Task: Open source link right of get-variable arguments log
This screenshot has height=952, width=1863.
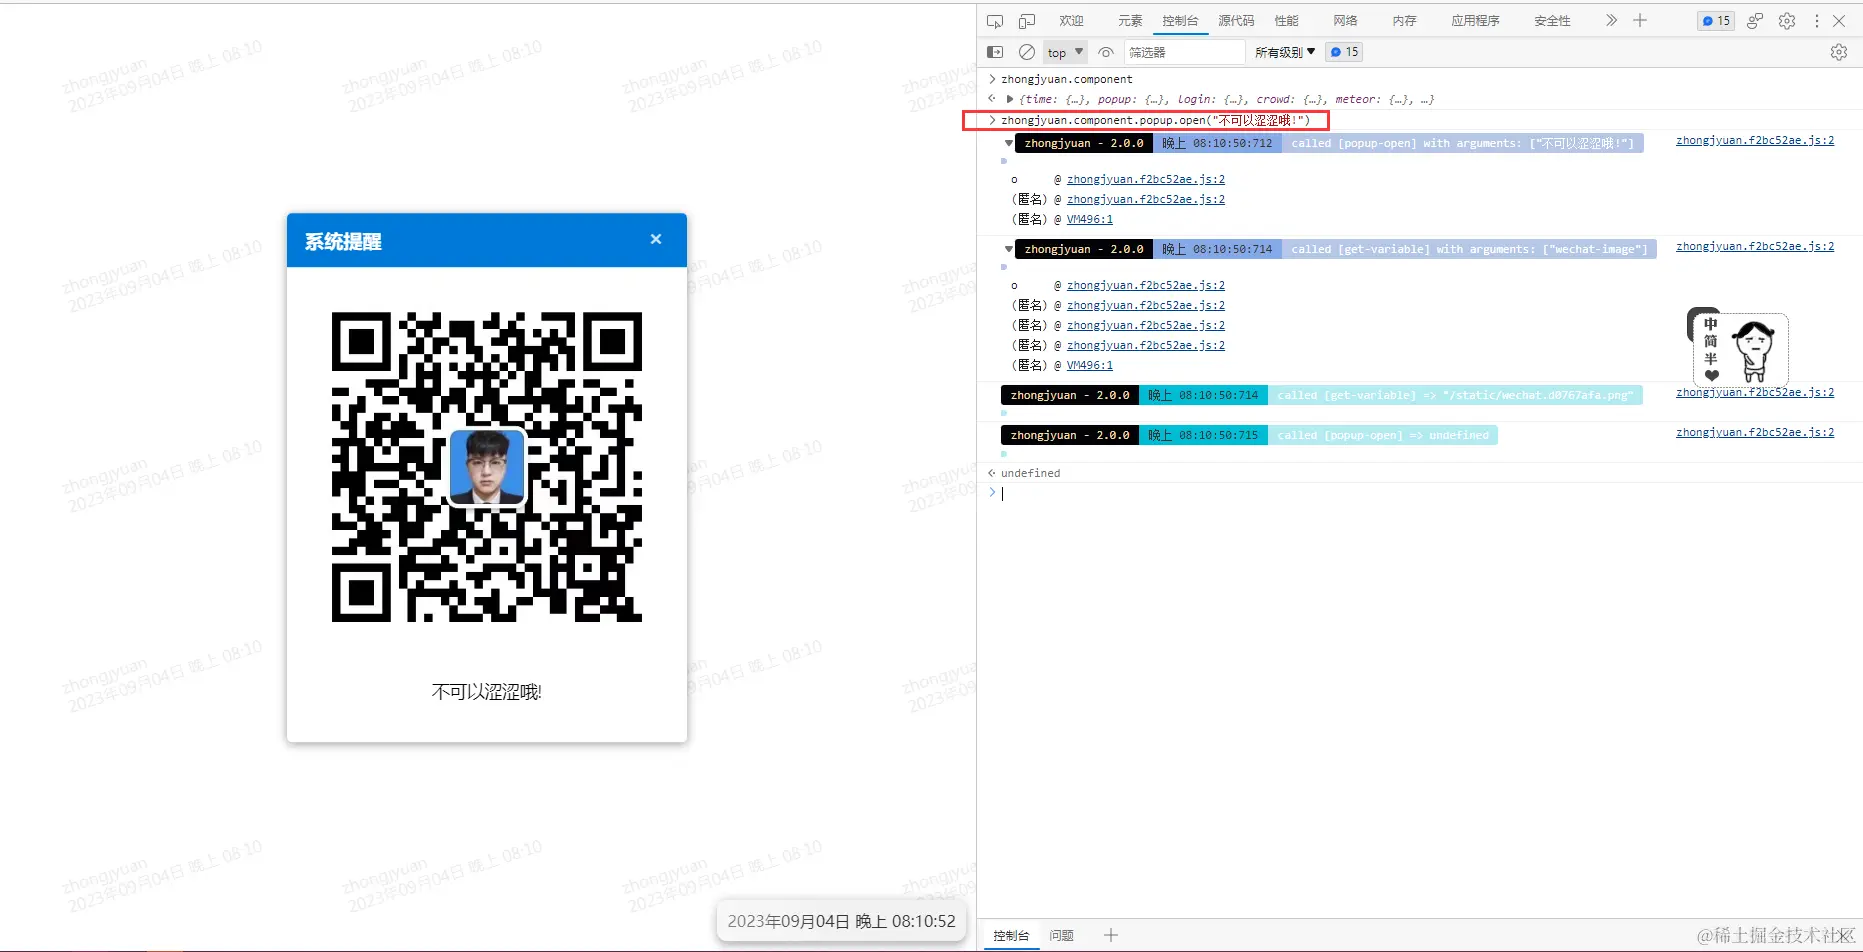Action: [x=1755, y=246]
